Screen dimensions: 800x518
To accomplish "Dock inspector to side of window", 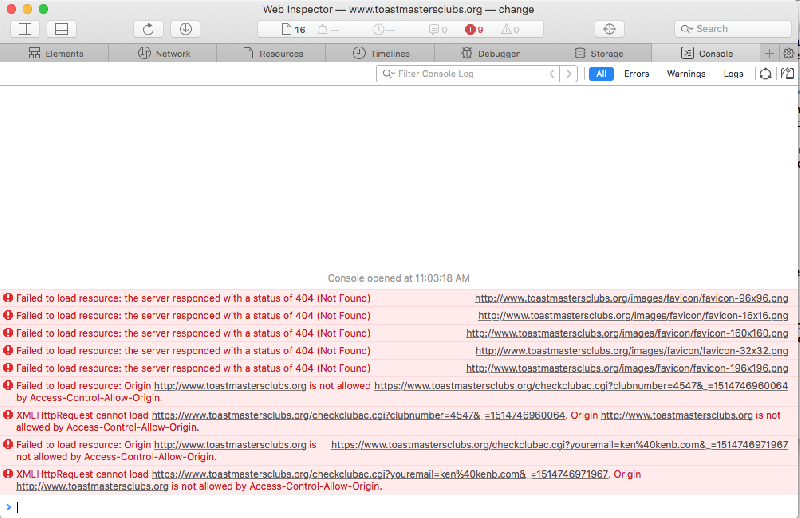I will click(25, 29).
